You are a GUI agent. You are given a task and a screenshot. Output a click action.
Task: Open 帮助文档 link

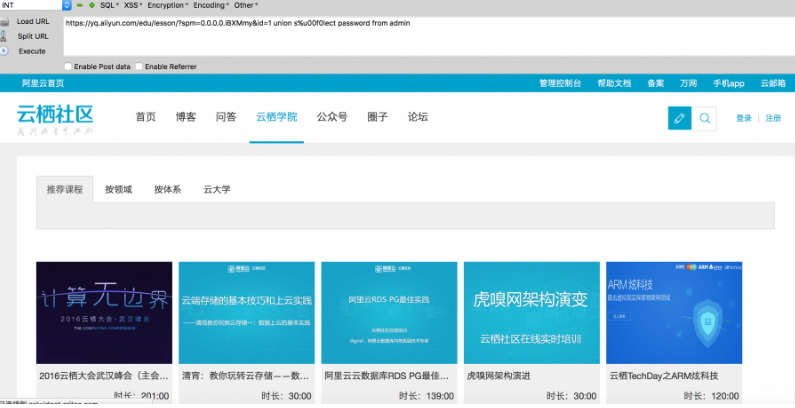pyautogui.click(x=614, y=84)
